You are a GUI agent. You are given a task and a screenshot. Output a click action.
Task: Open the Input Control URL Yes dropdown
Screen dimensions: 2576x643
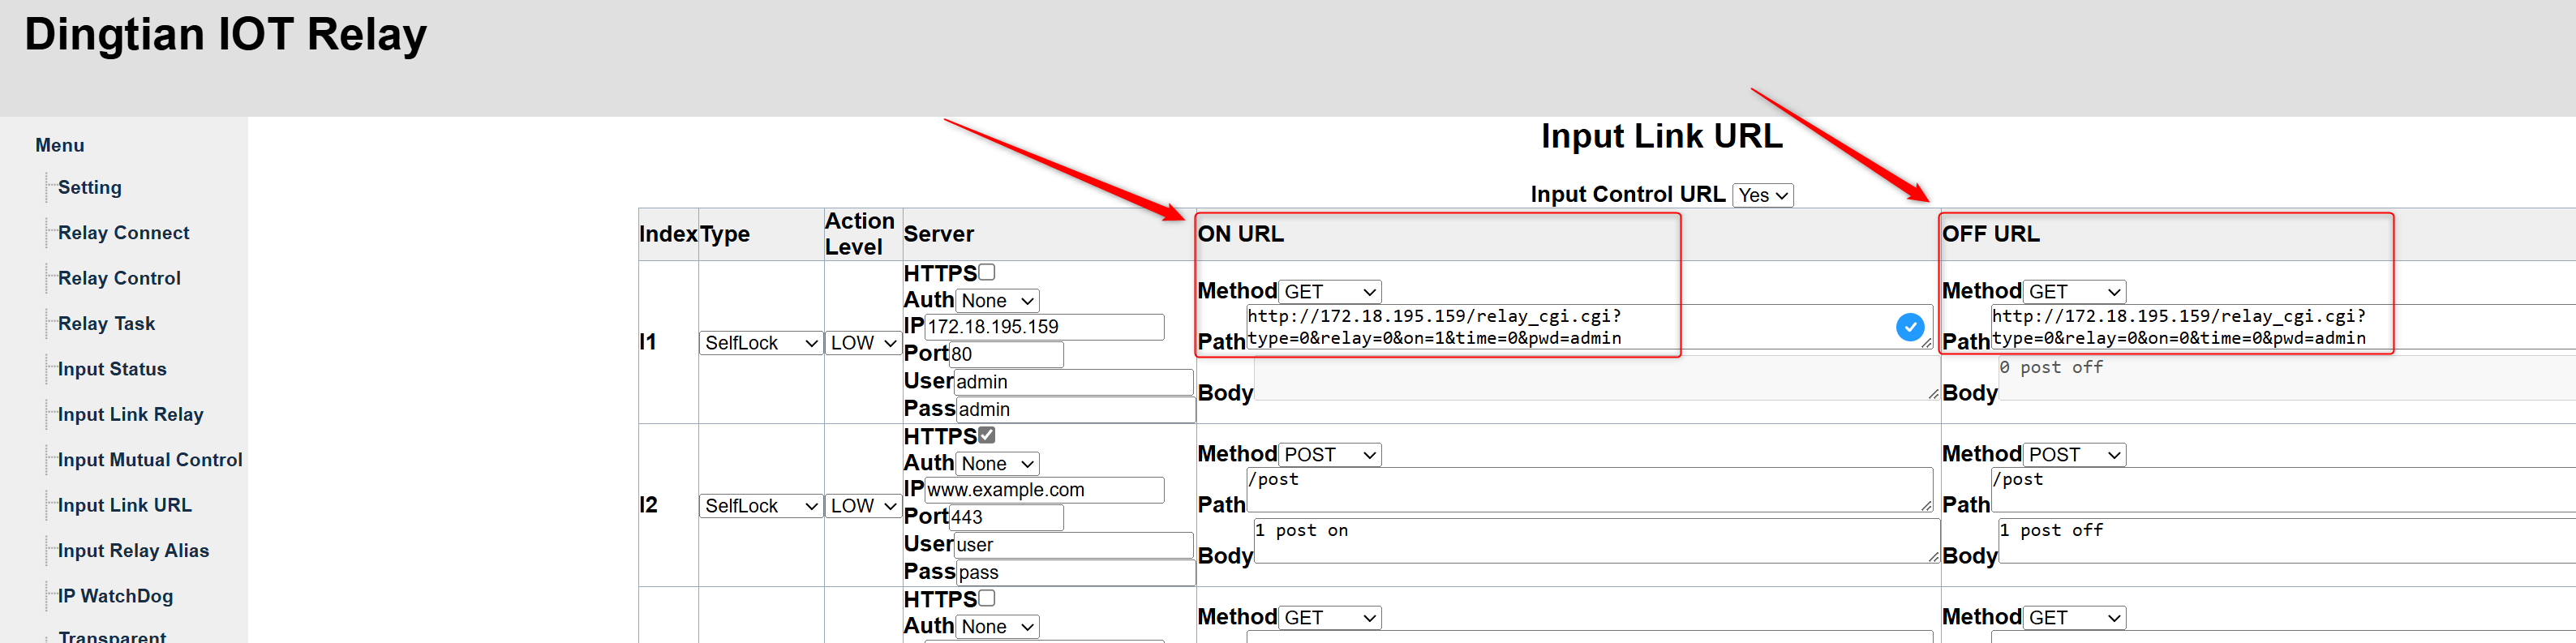coord(1762,195)
